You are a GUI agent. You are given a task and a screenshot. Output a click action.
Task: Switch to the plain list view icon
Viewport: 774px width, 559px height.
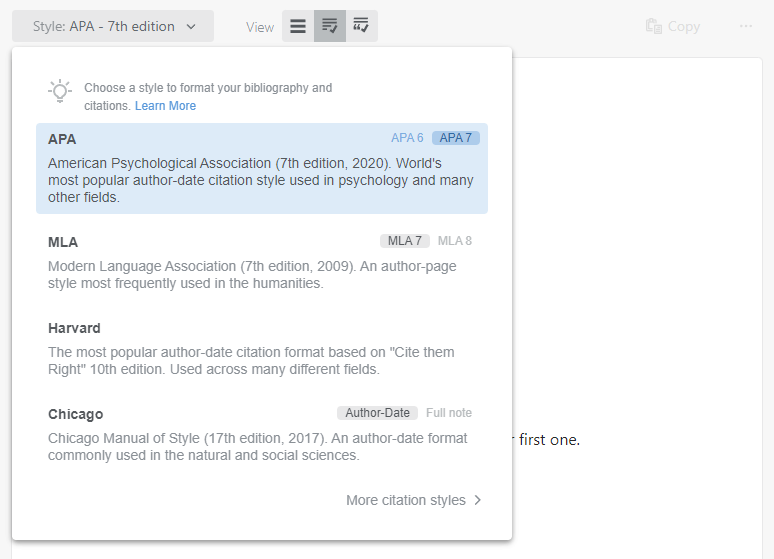298,26
